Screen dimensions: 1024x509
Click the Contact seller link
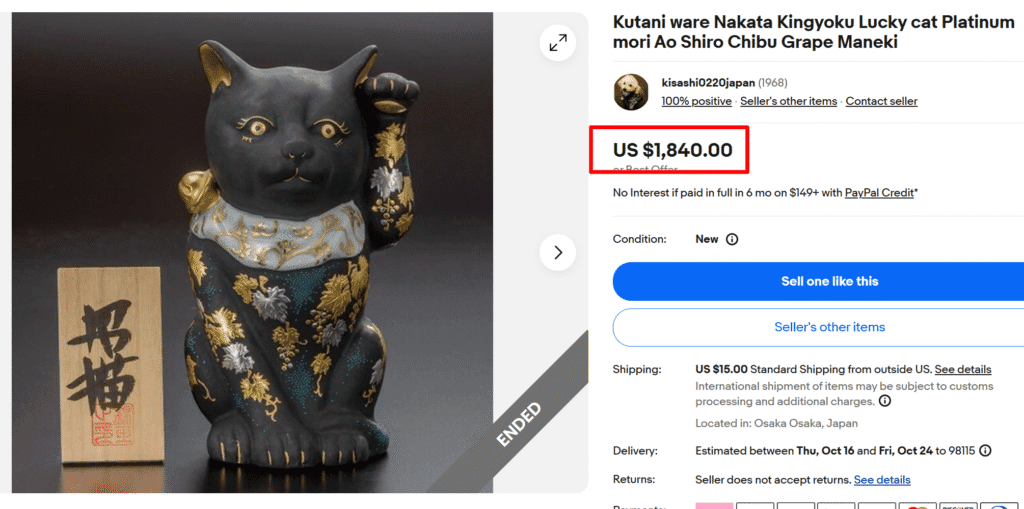pyautogui.click(x=881, y=101)
